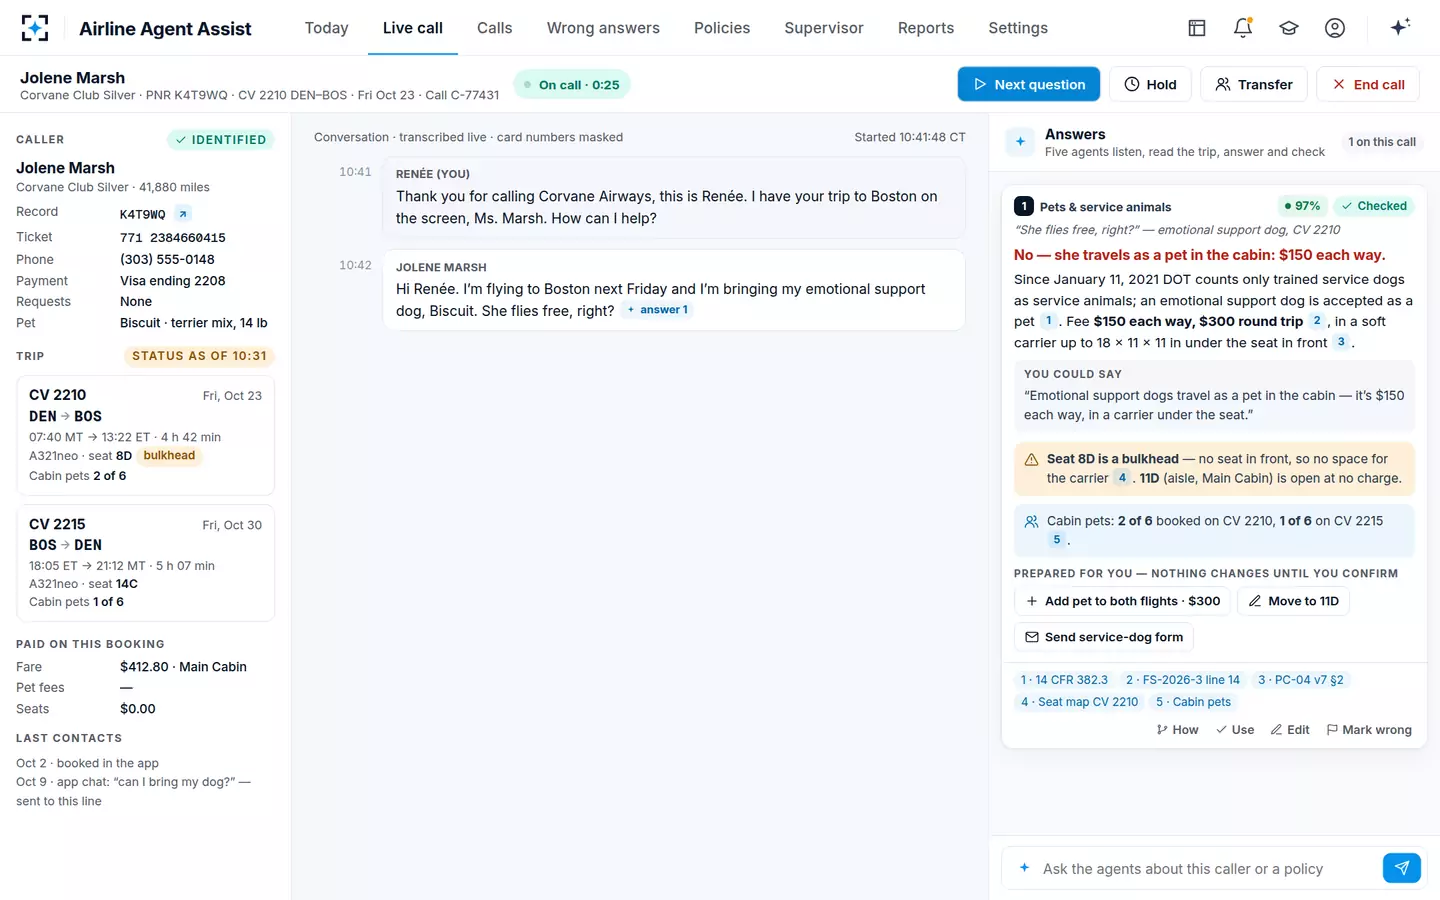Image resolution: width=1440 pixels, height=900 pixels.
Task: Move seat to 11D
Action: (1293, 601)
